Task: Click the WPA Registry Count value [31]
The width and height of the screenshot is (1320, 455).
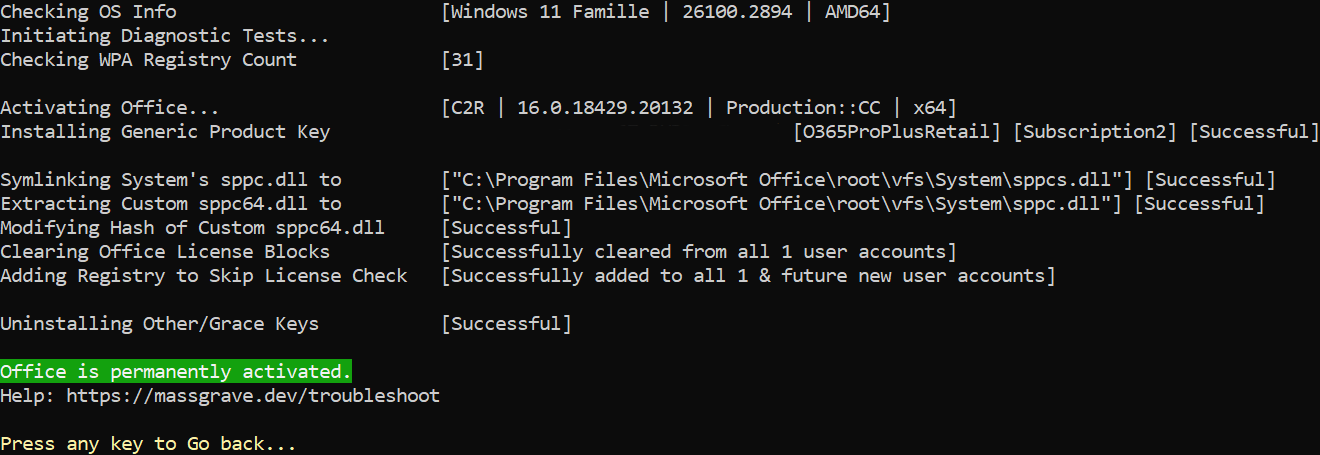Action: pos(463,60)
